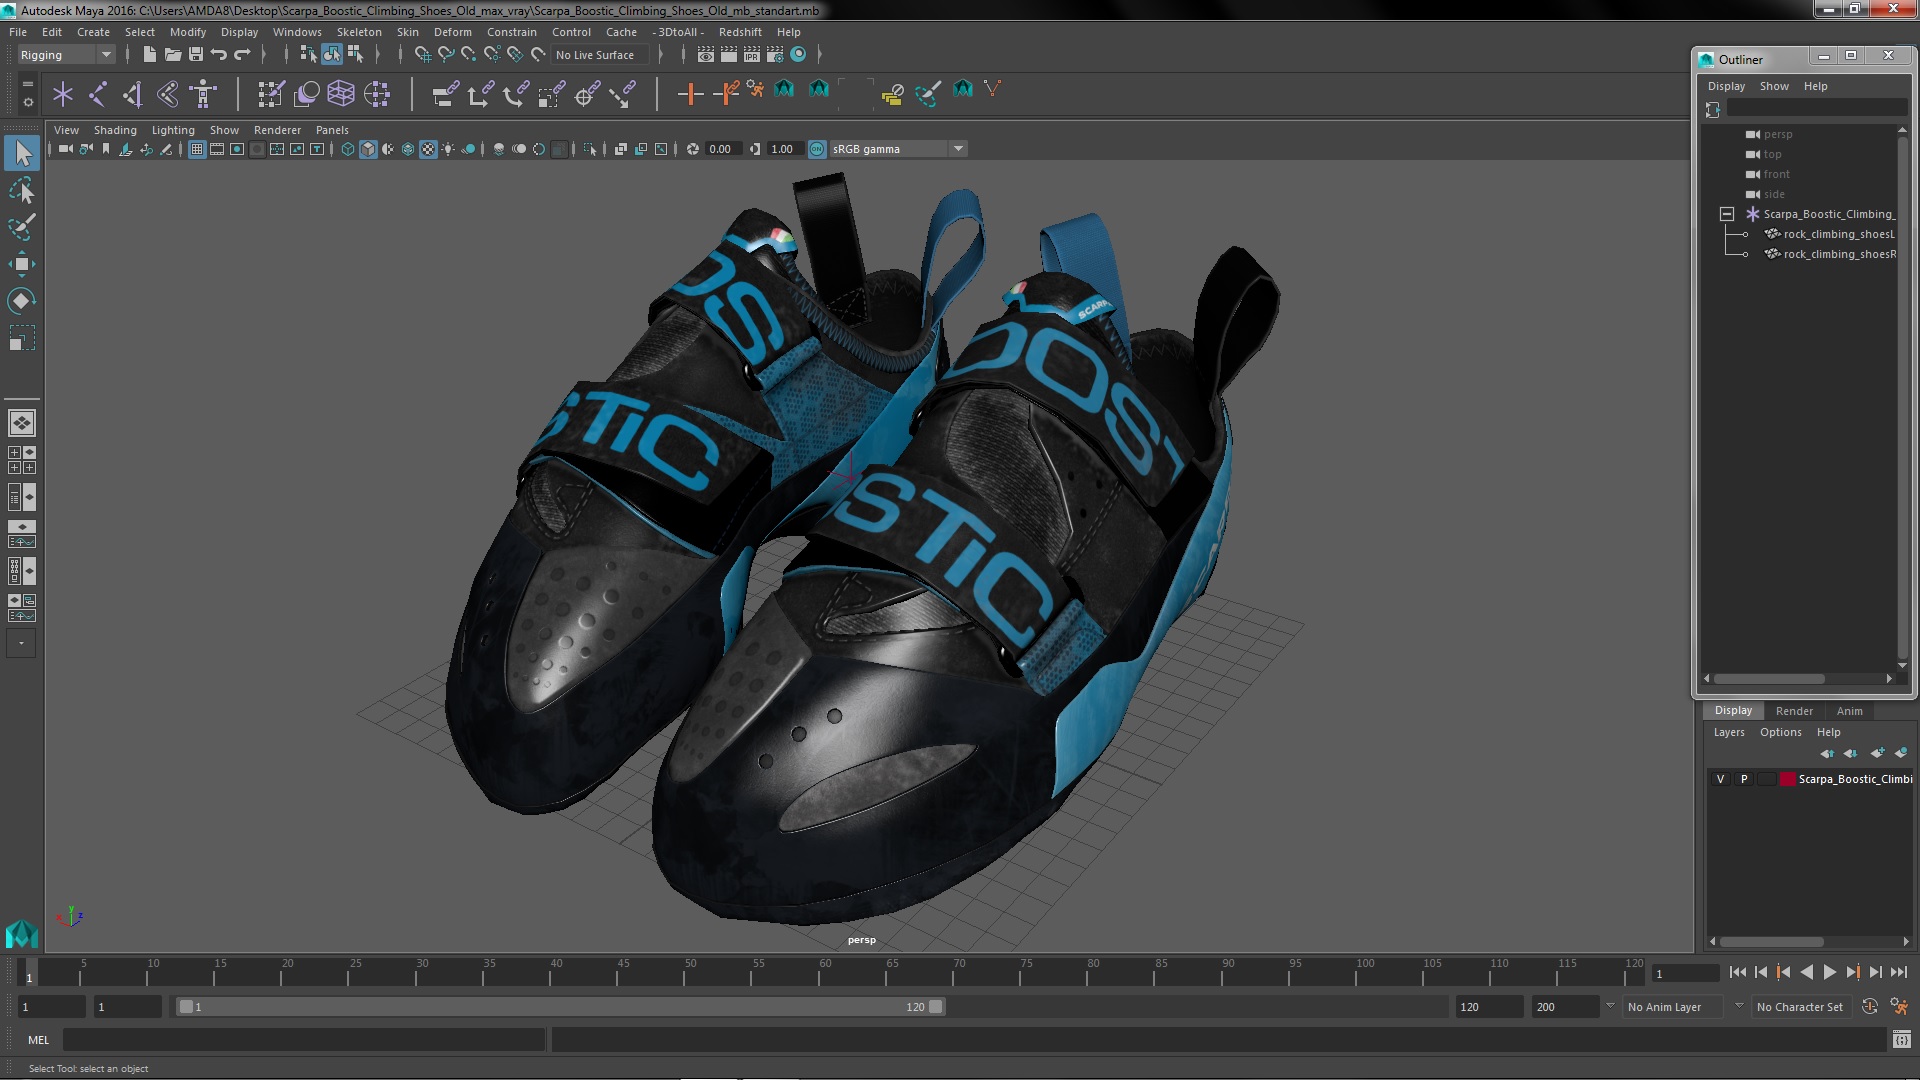Open the HumanIK skeleton icon

(x=203, y=94)
